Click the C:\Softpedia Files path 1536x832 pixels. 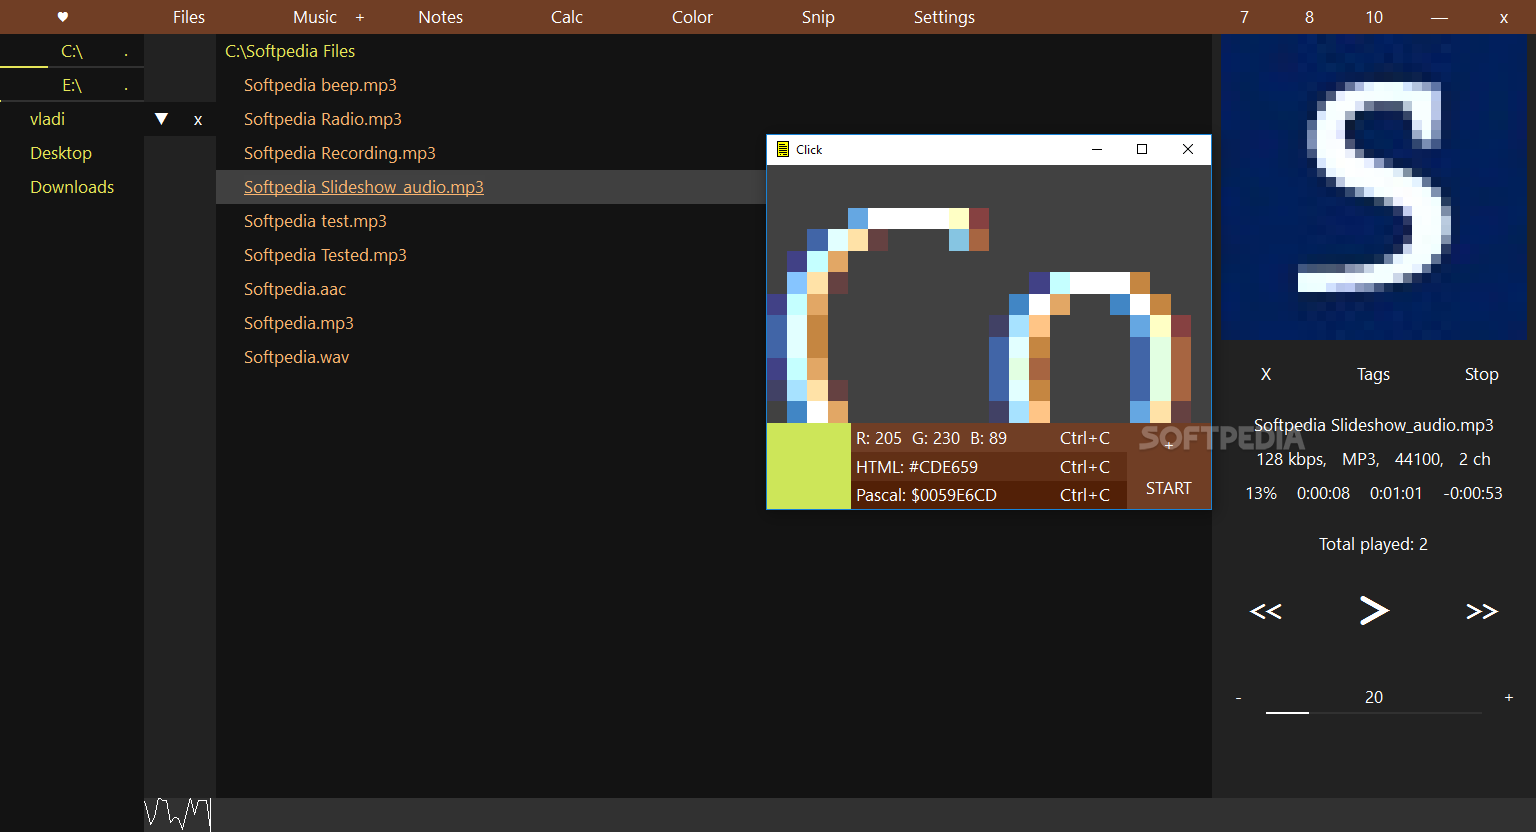coord(290,51)
